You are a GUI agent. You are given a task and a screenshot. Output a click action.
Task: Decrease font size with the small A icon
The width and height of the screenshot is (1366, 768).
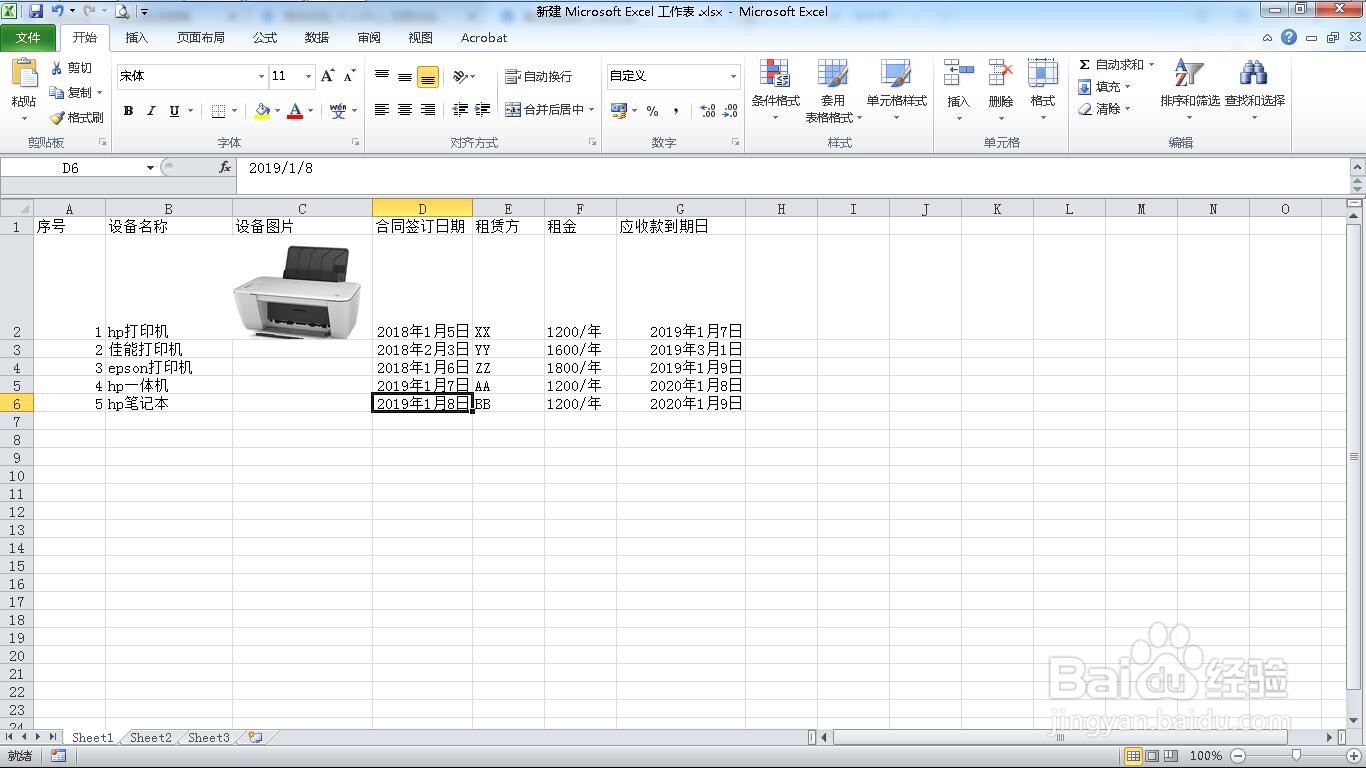349,76
